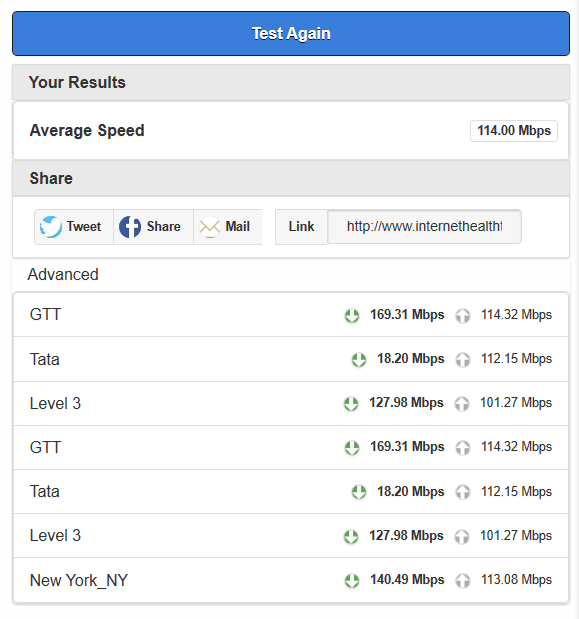579x619 pixels.
Task: Click the second GTT row upload icon
Action: [x=463, y=448]
